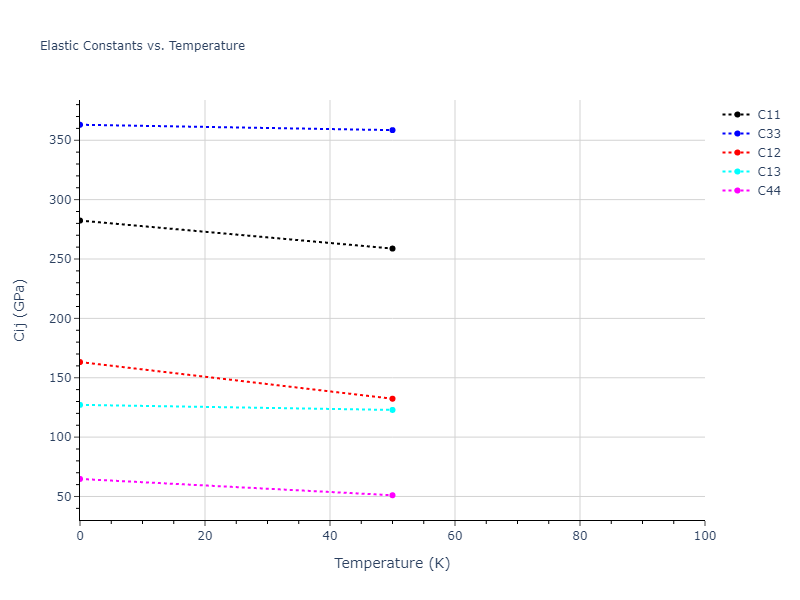Viewport: 800px width, 600px height.
Task: Select the cyan C13 point at 50 K
Action: (x=392, y=410)
